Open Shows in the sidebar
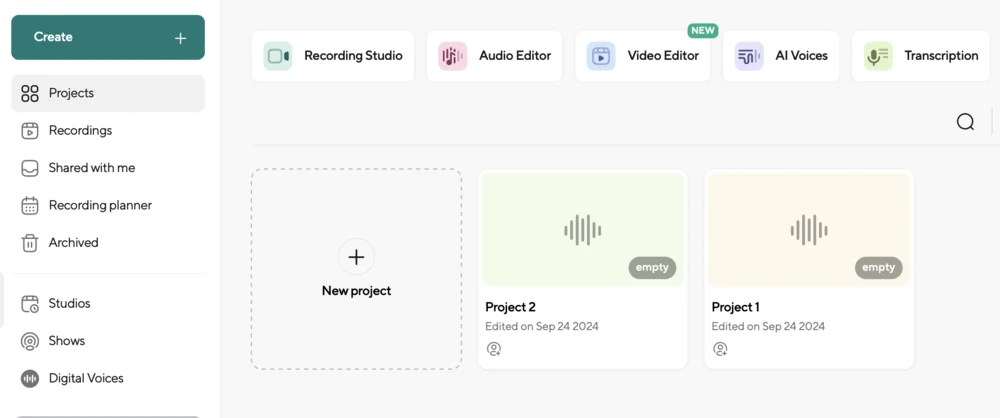Screen dimensions: 1000x418 pyautogui.click(x=66, y=341)
